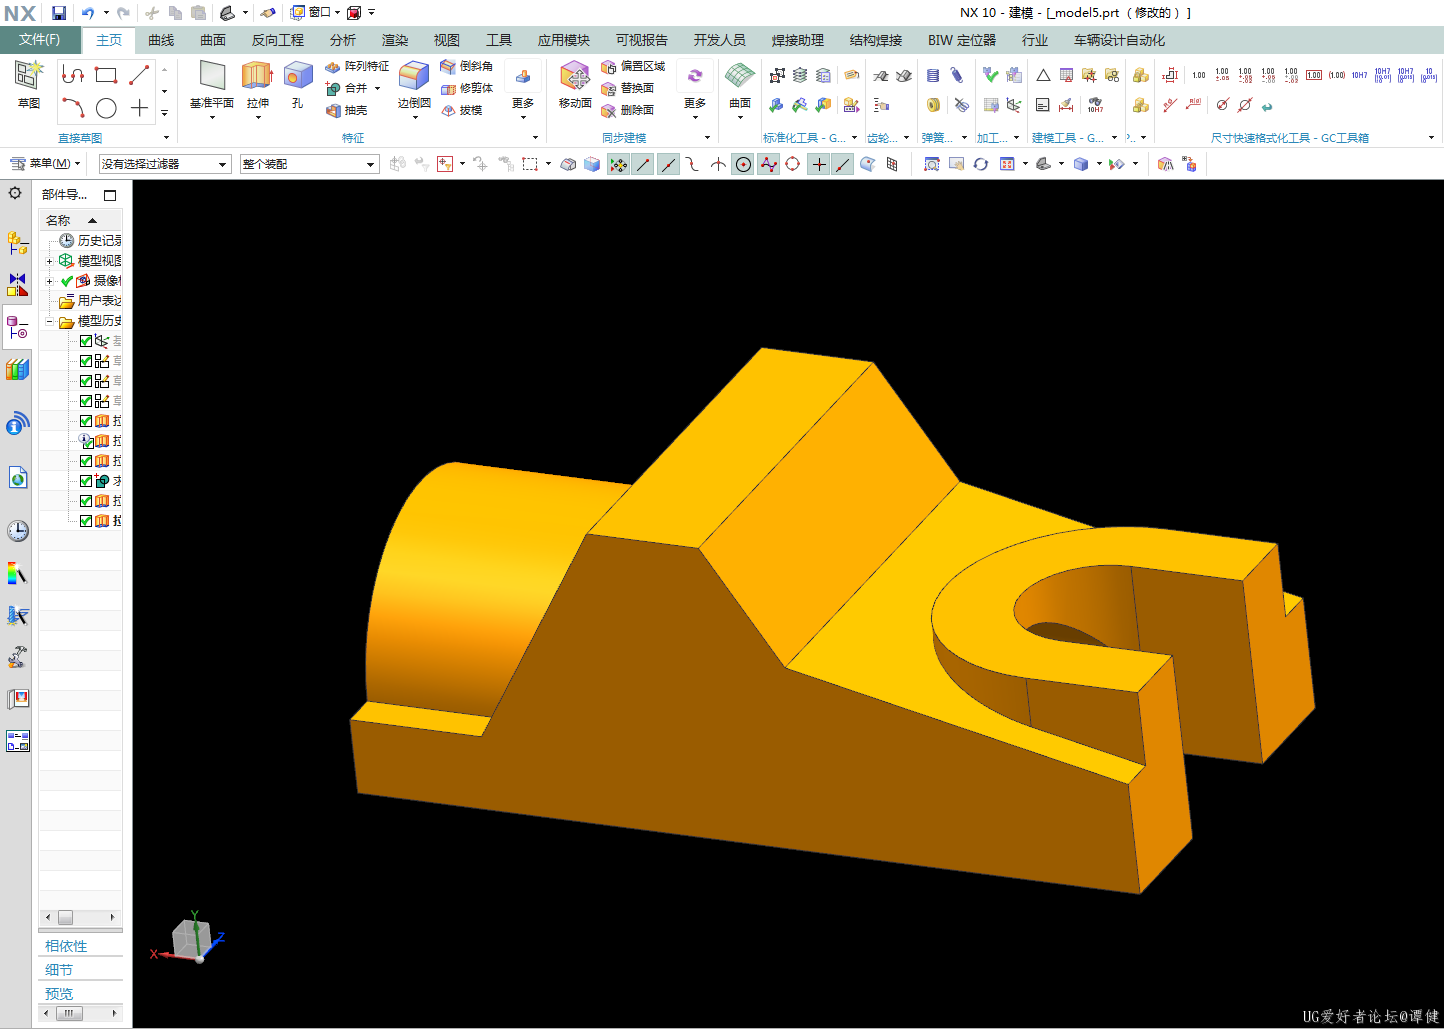
Task: Toggle checkbox of second sketch feature row
Action: 86,381
